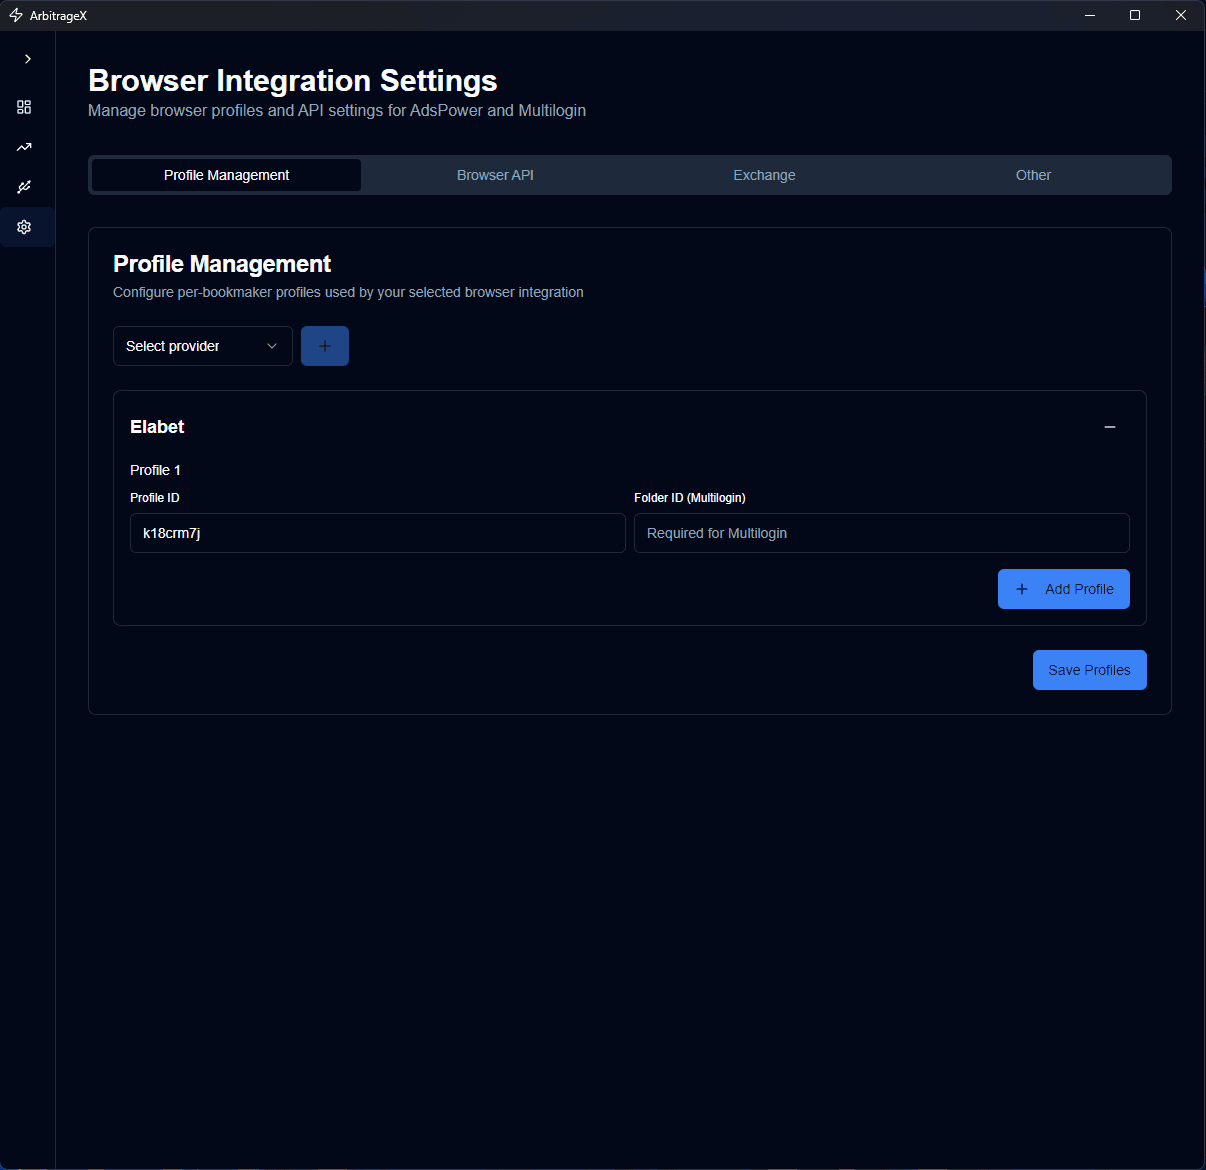This screenshot has width=1206, height=1170.
Task: Click the connections icon in sidebar
Action: 24,187
